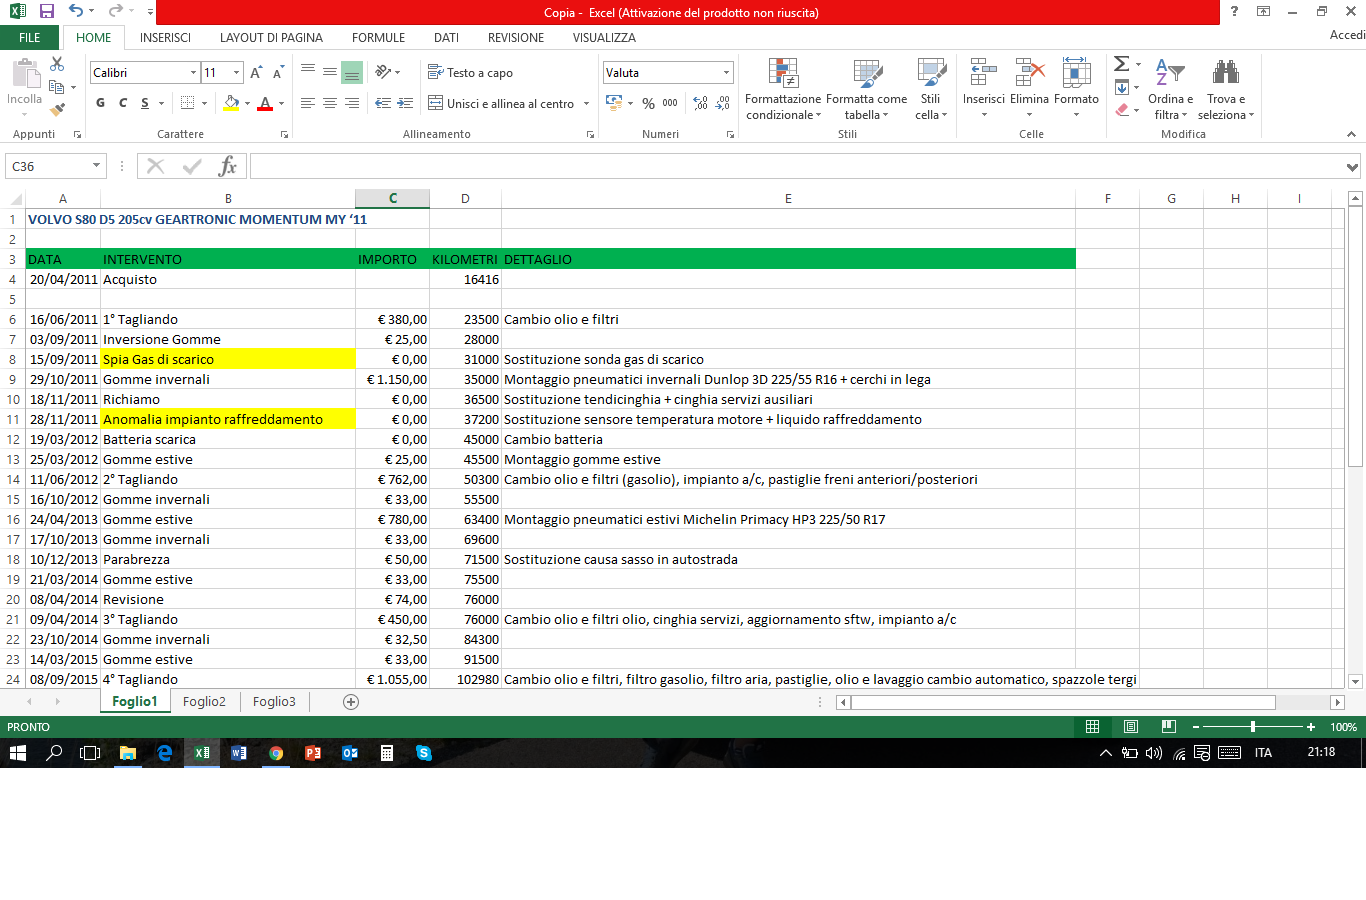Open the FILE tab
Screen dimensions: 1366x900
click(30, 38)
